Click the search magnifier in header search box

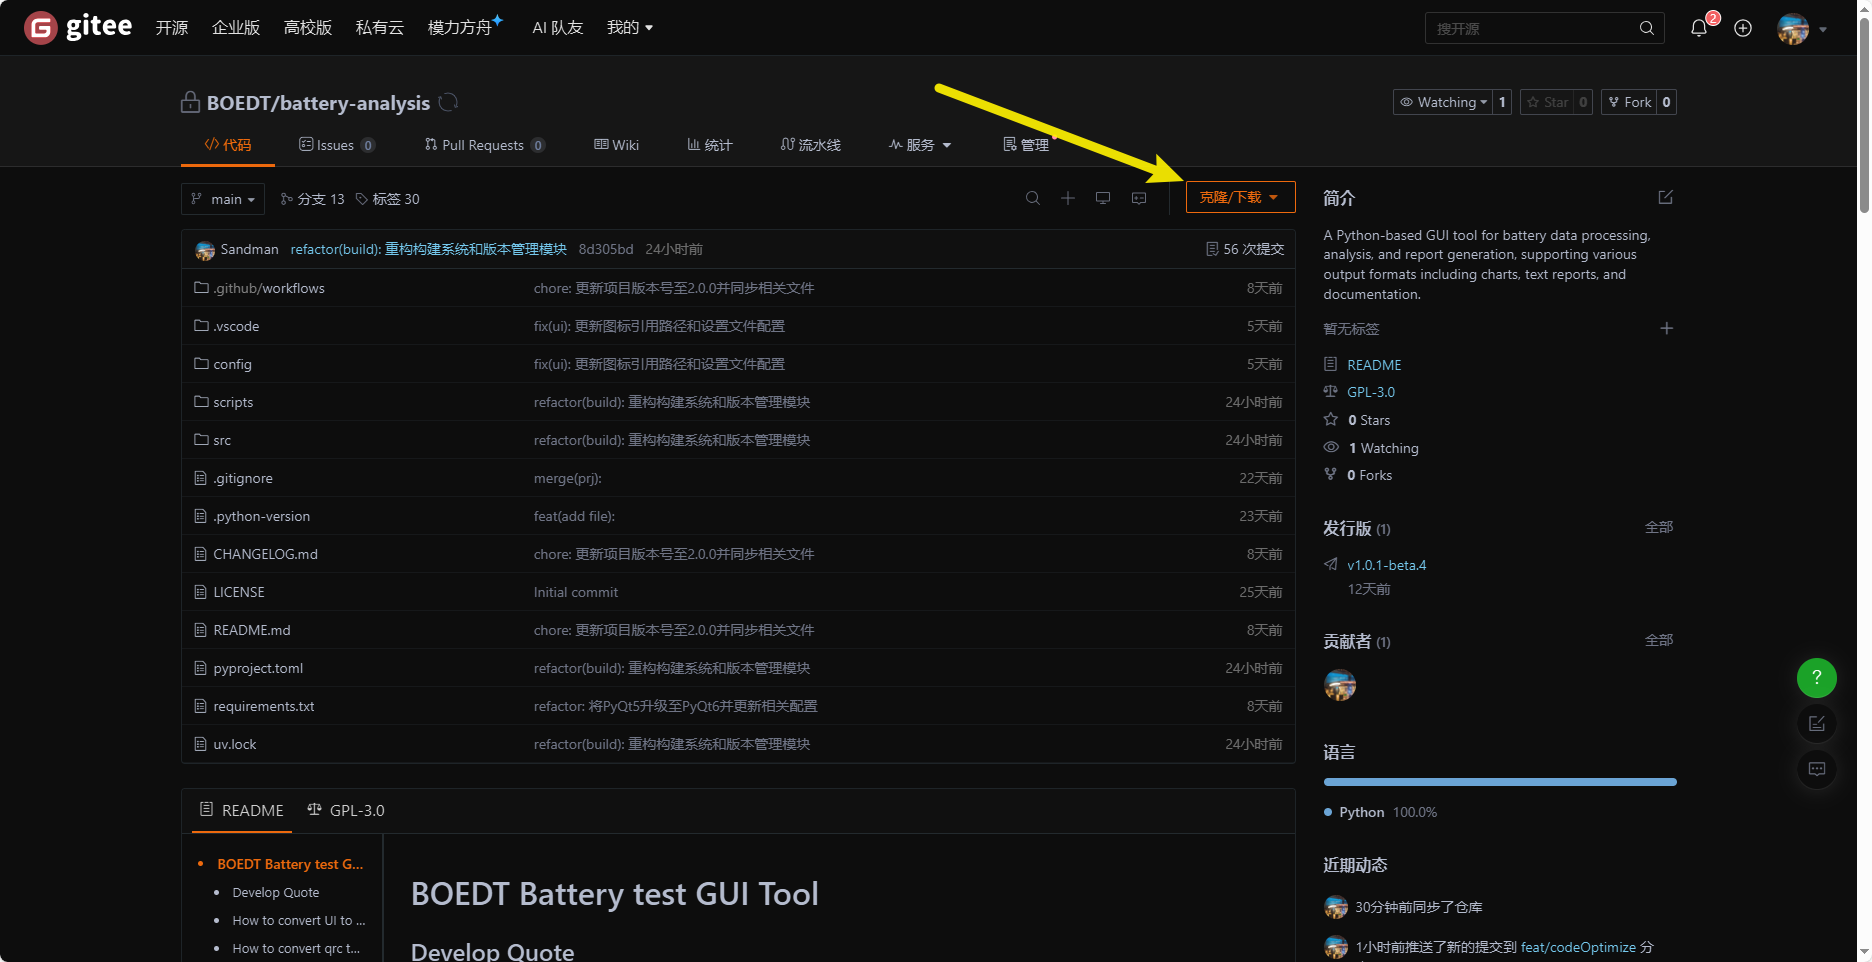tap(1646, 28)
